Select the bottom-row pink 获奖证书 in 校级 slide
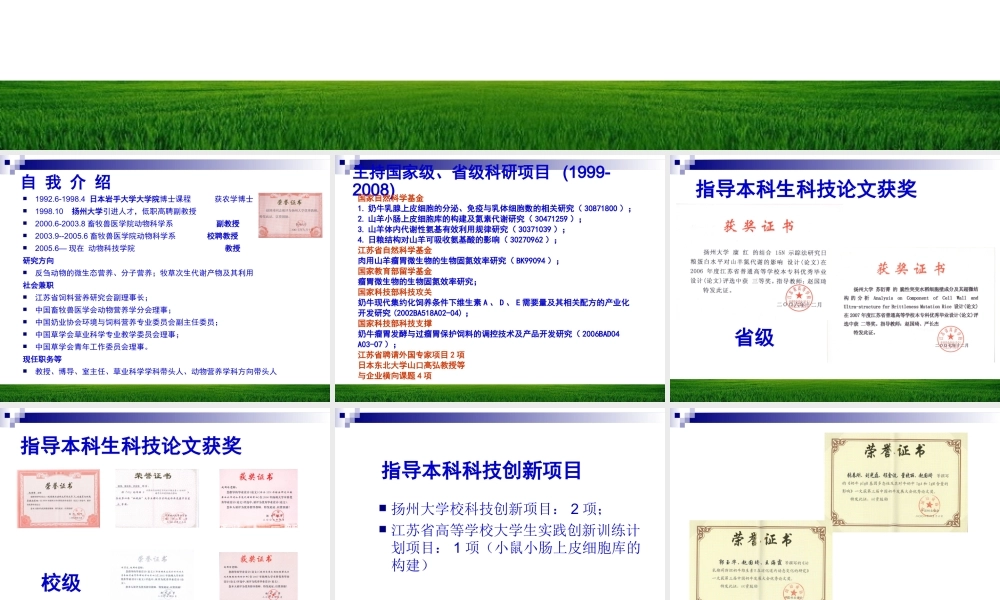The image size is (1000, 600). [258, 576]
